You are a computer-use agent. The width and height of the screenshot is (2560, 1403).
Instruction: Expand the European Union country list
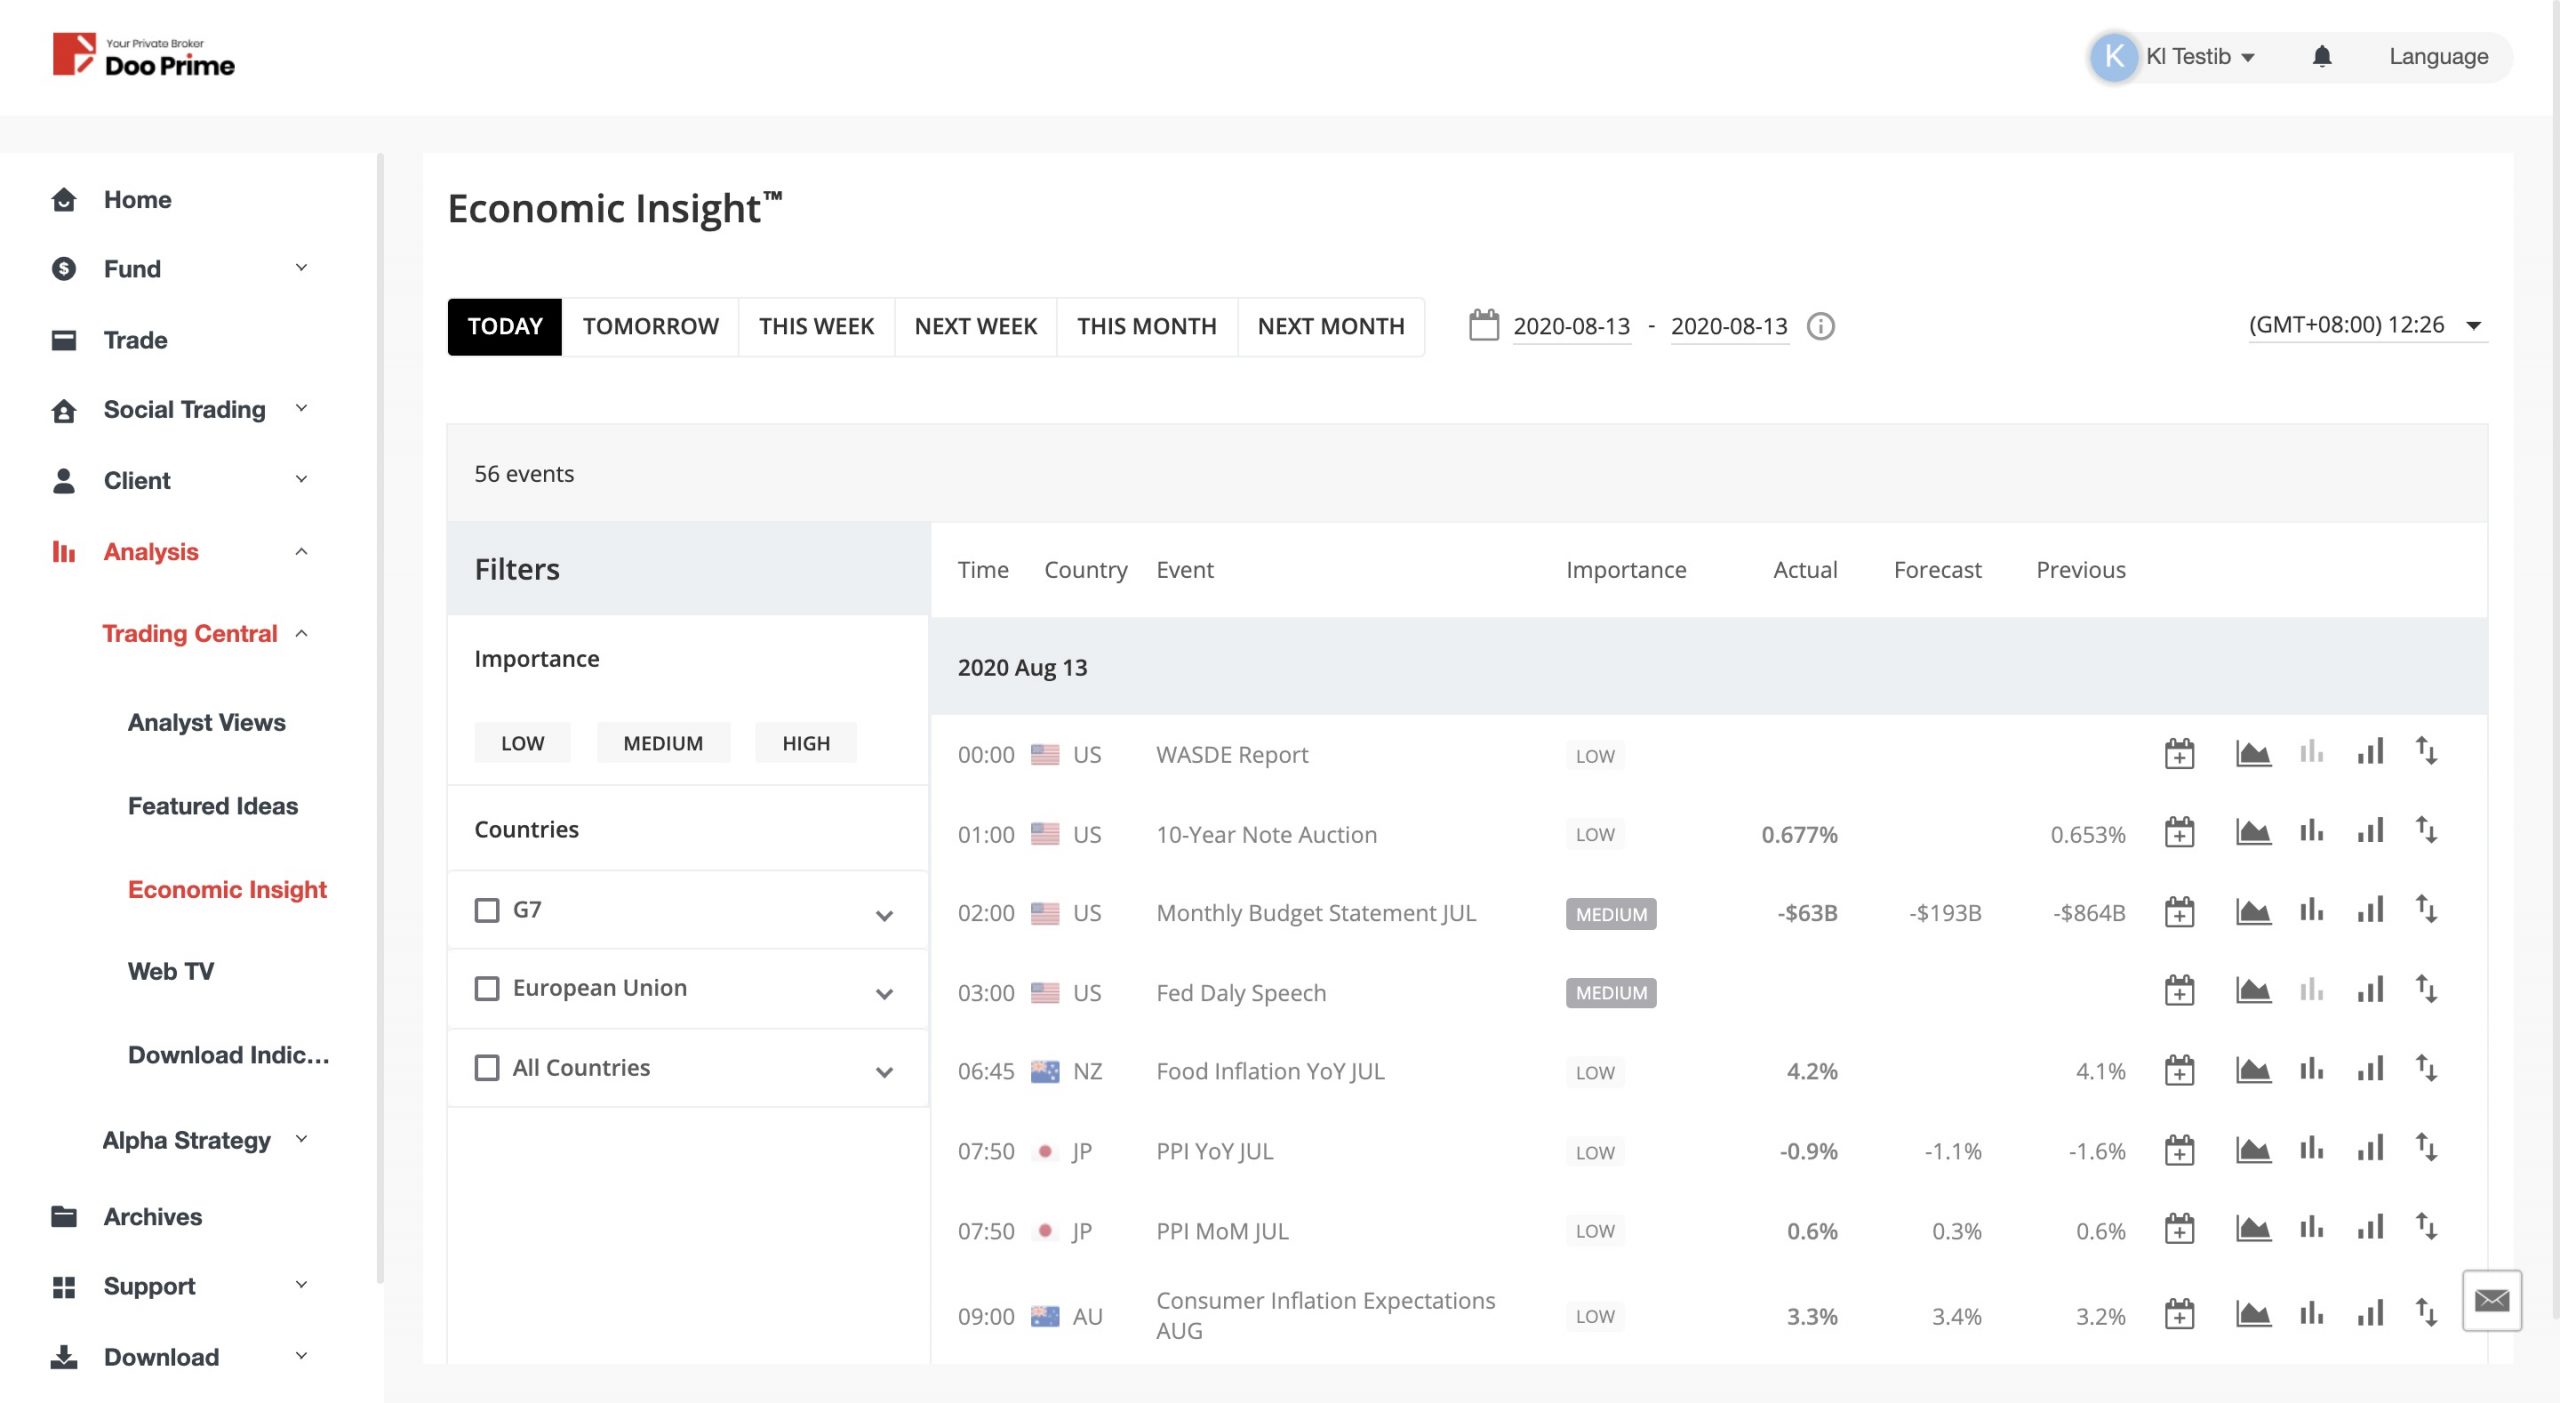pos(884,994)
